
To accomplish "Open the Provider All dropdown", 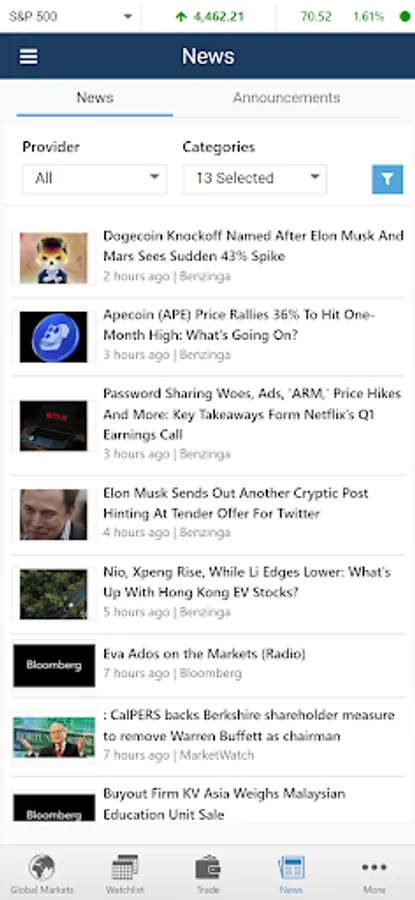I will point(94,179).
